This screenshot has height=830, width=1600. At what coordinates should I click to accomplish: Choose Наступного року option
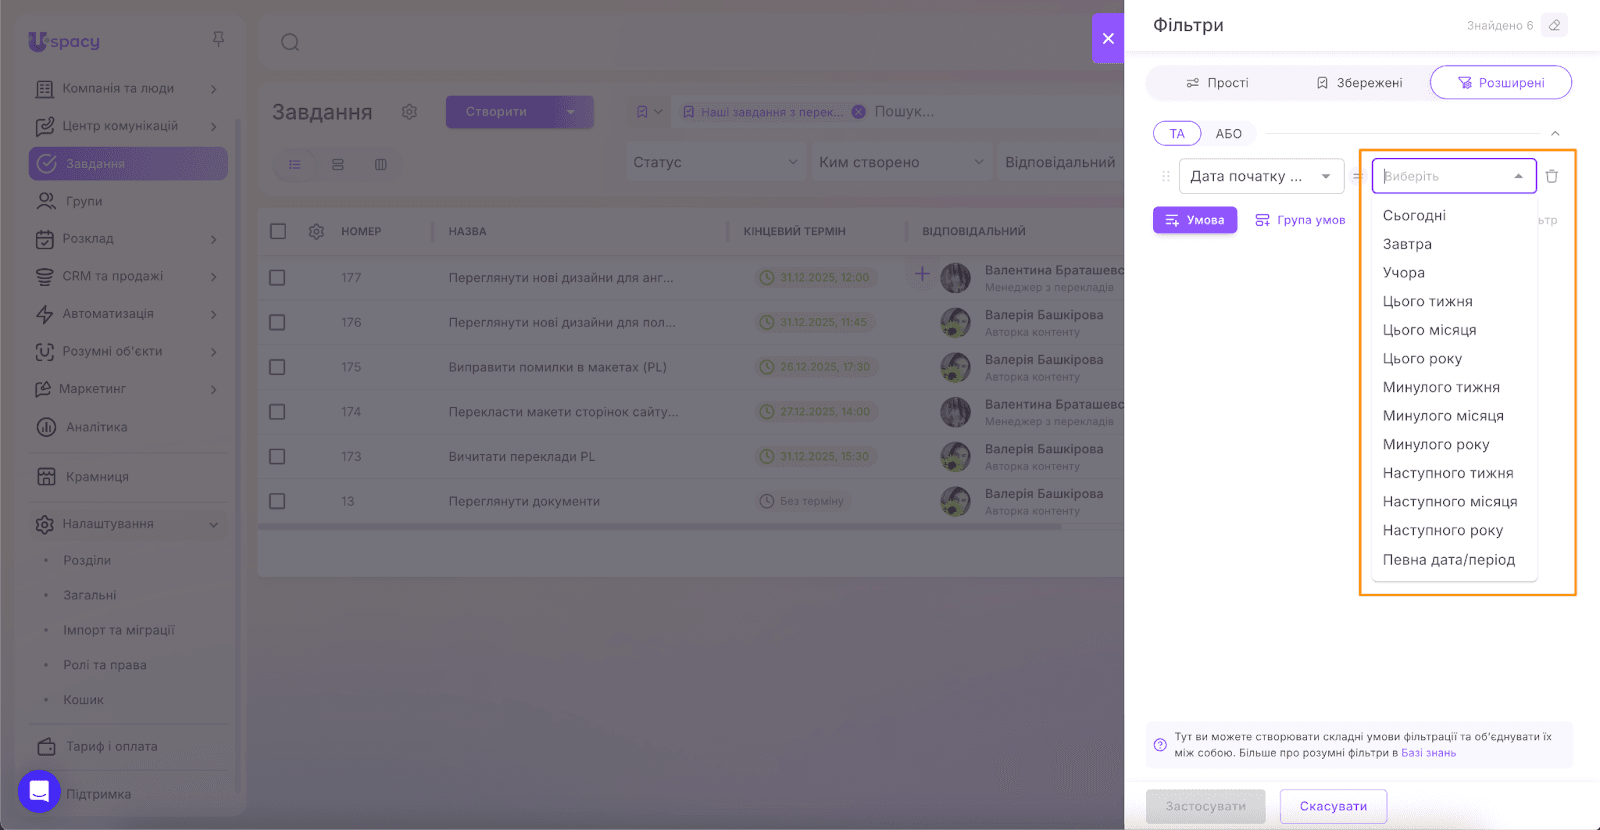[x=1454, y=531]
